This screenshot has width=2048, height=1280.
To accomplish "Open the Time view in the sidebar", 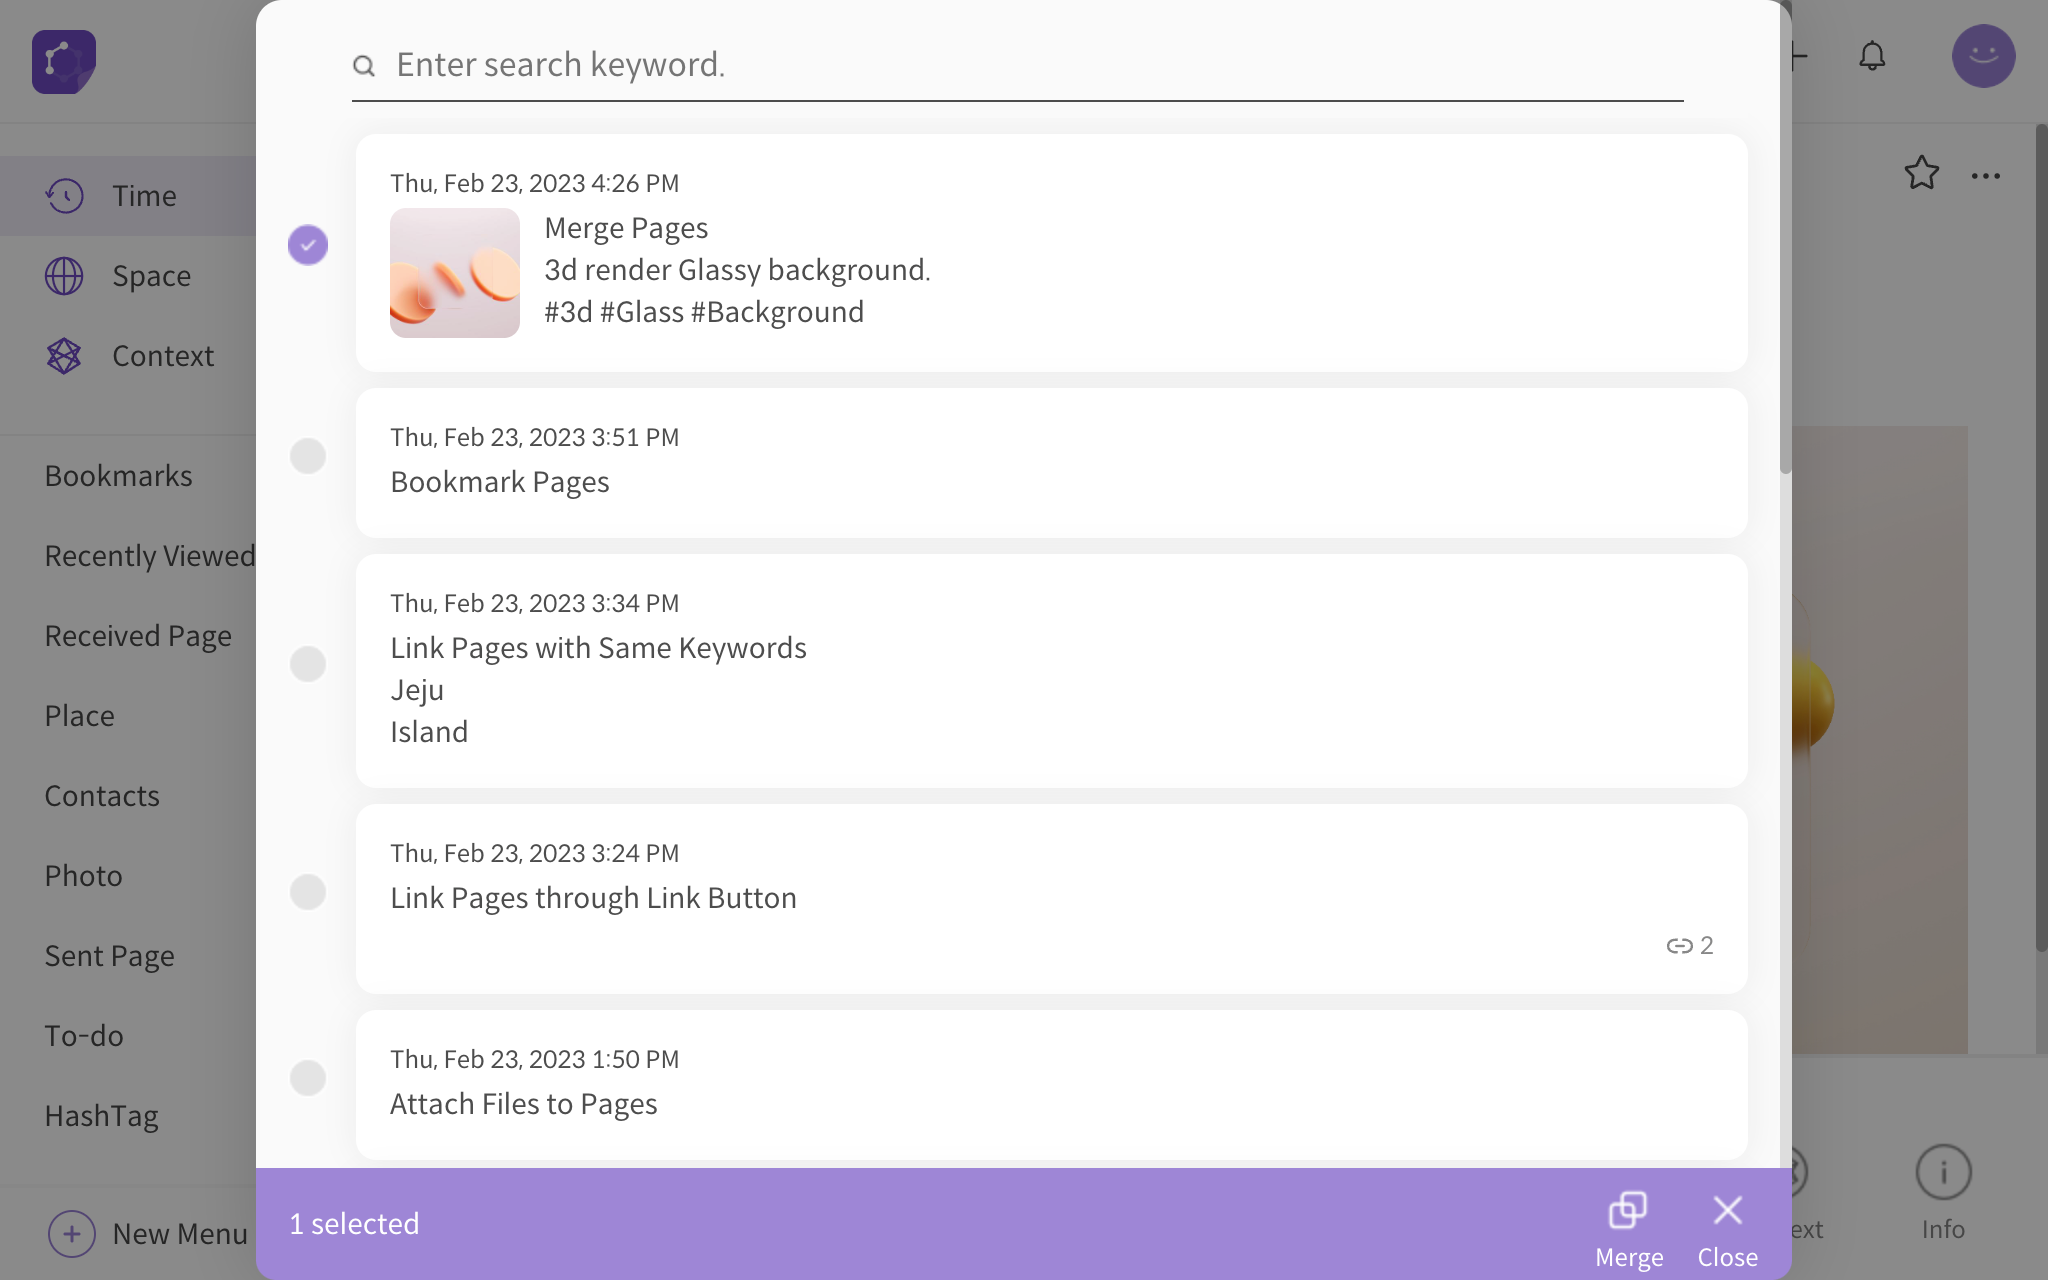I will point(144,196).
